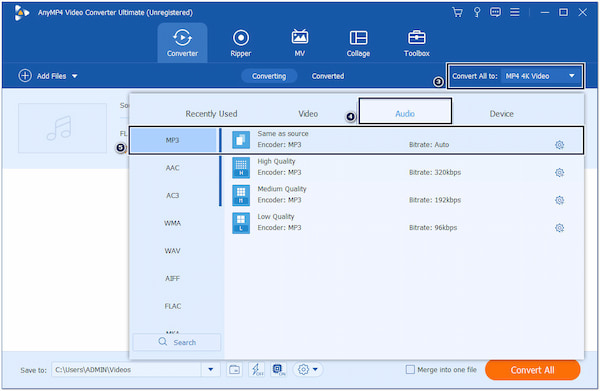Open the bottom settings gear dropdown
Screen dimensions: 600x391
pyautogui.click(x=308, y=370)
